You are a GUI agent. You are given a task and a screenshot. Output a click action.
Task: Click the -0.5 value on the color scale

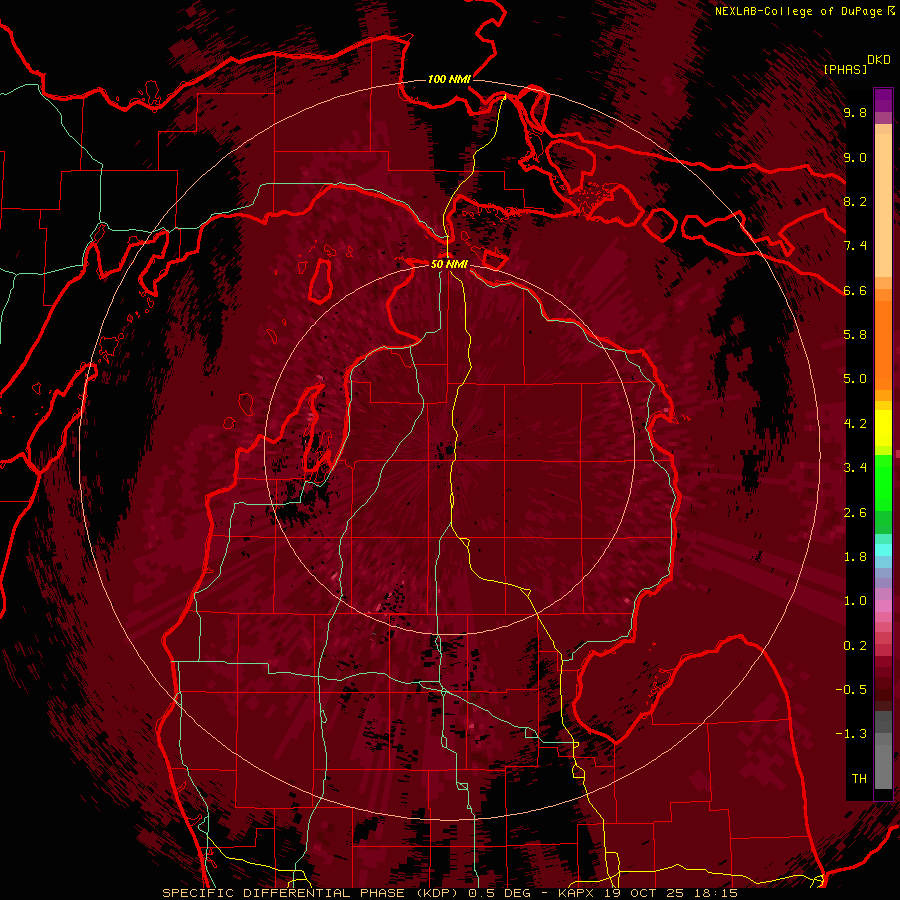click(851, 690)
